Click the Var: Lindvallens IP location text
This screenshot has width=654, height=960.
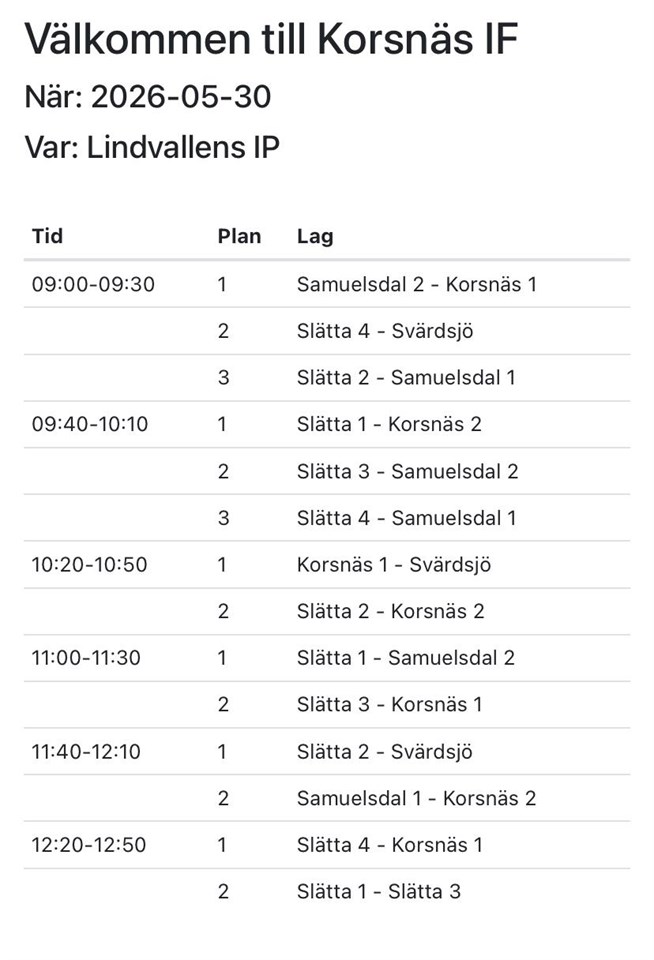[x=152, y=148]
